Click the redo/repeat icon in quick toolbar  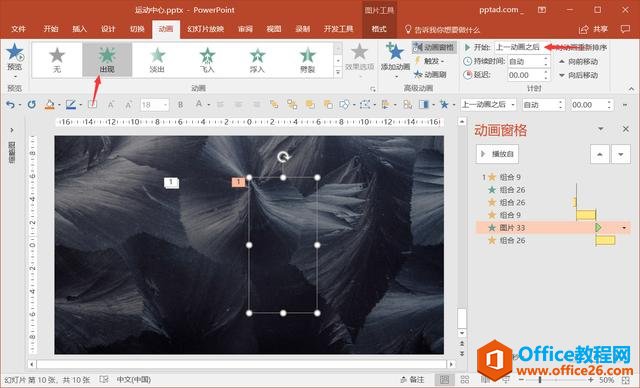[31, 105]
